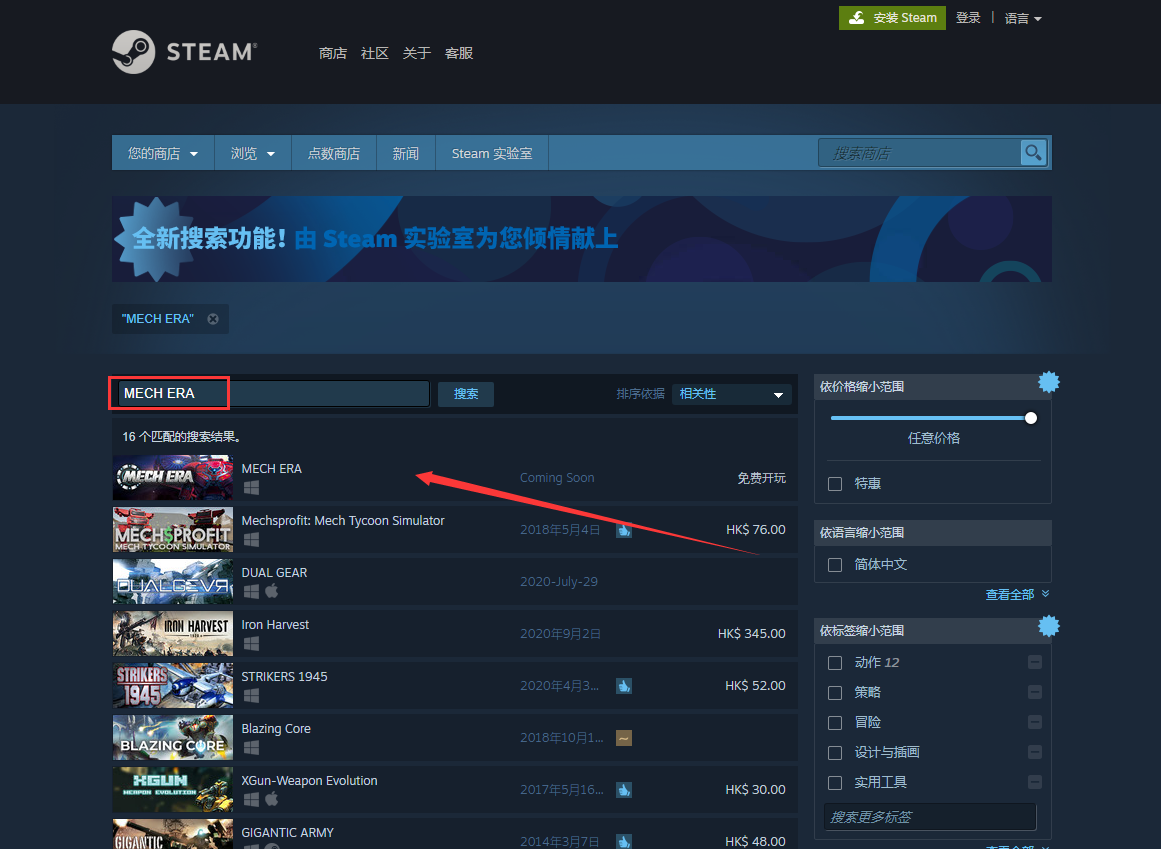Exclude the 动作 tag with minus icon
The height and width of the screenshot is (849, 1161).
coord(1035,662)
